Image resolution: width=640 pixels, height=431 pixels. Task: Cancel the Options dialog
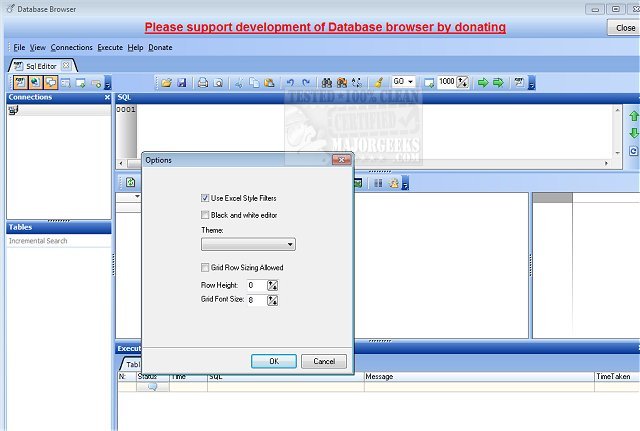[324, 361]
